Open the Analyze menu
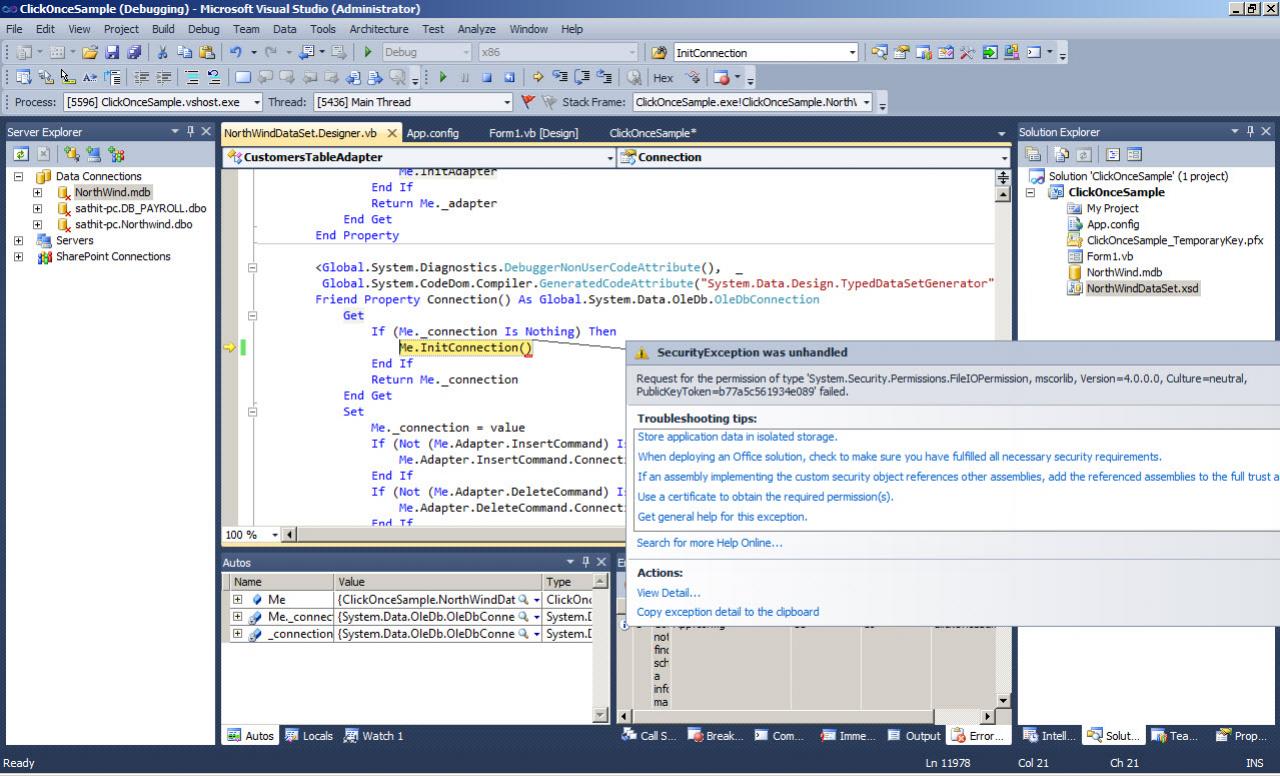The height and width of the screenshot is (776, 1280). tap(476, 29)
